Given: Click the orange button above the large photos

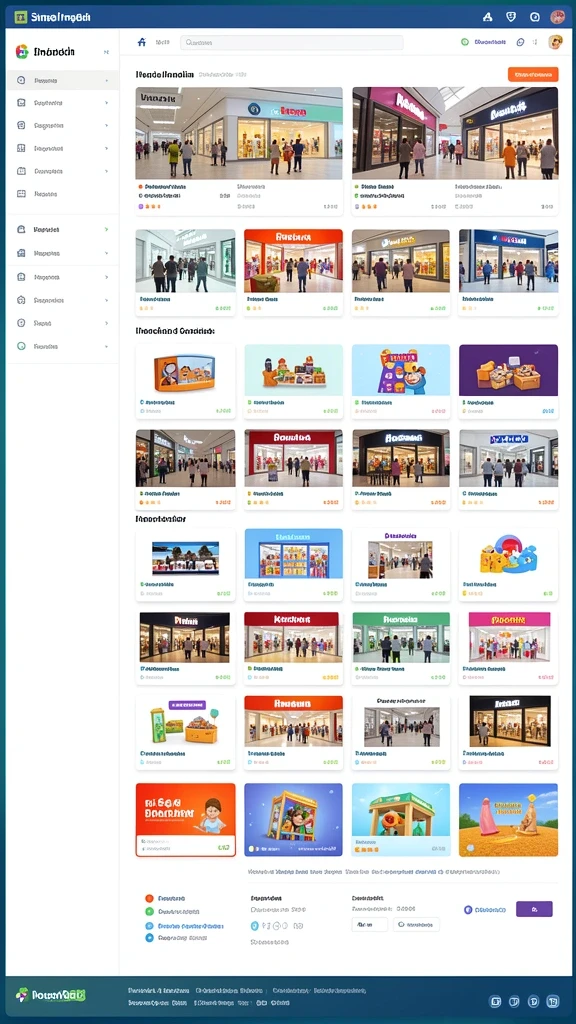Looking at the screenshot, I should [x=533, y=74].
